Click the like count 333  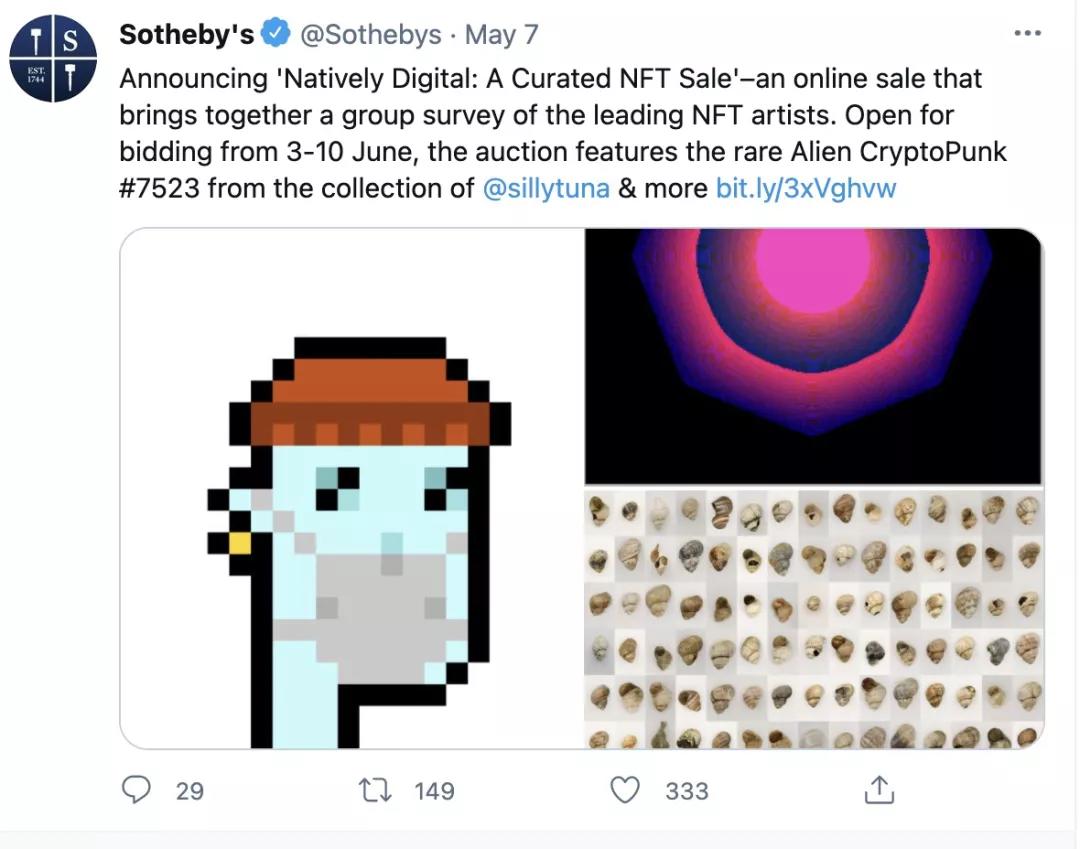coord(687,791)
